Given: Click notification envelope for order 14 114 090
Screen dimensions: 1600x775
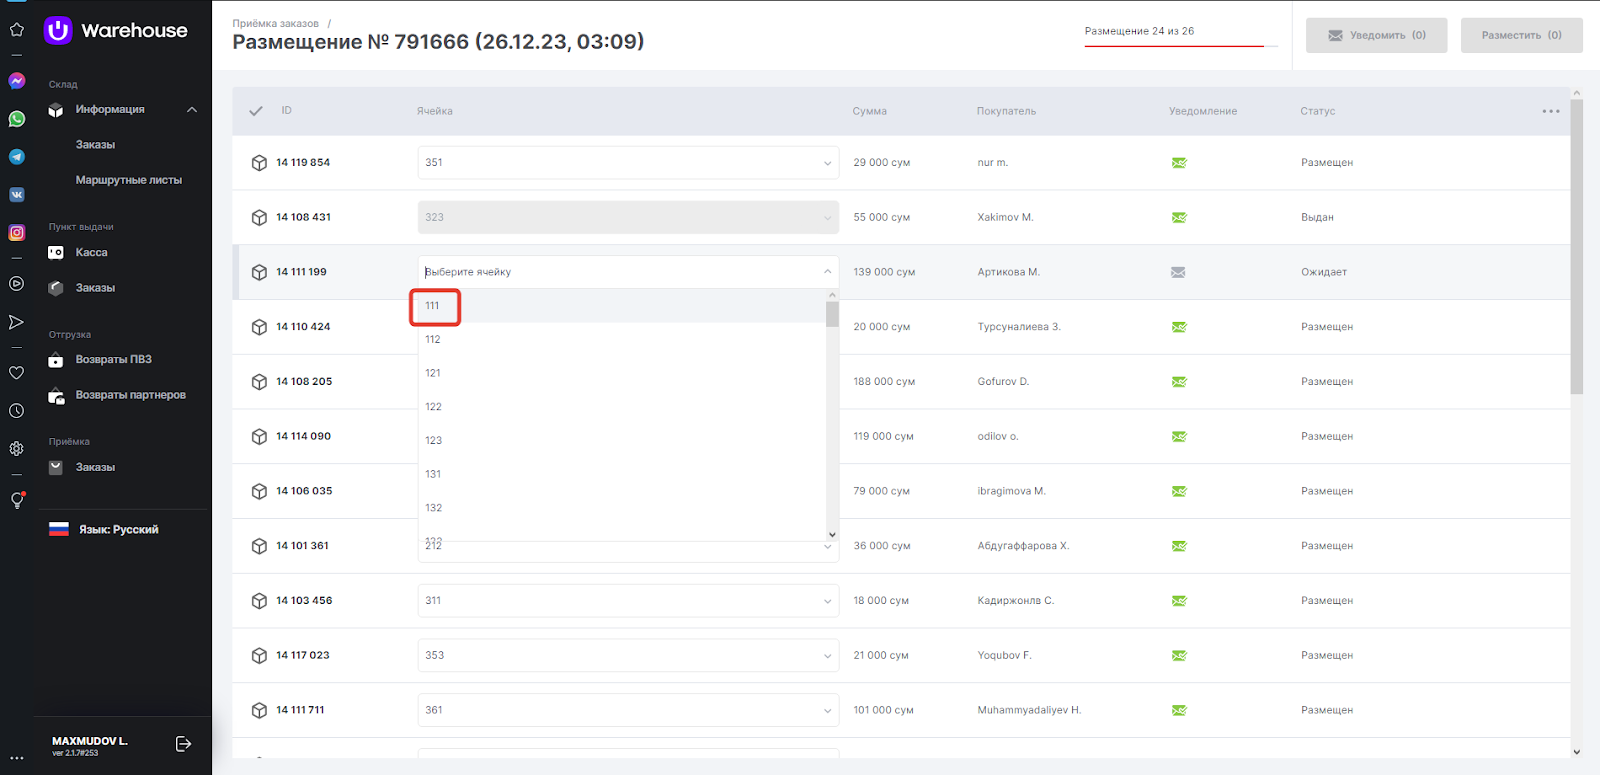Looking at the screenshot, I should [1179, 437].
